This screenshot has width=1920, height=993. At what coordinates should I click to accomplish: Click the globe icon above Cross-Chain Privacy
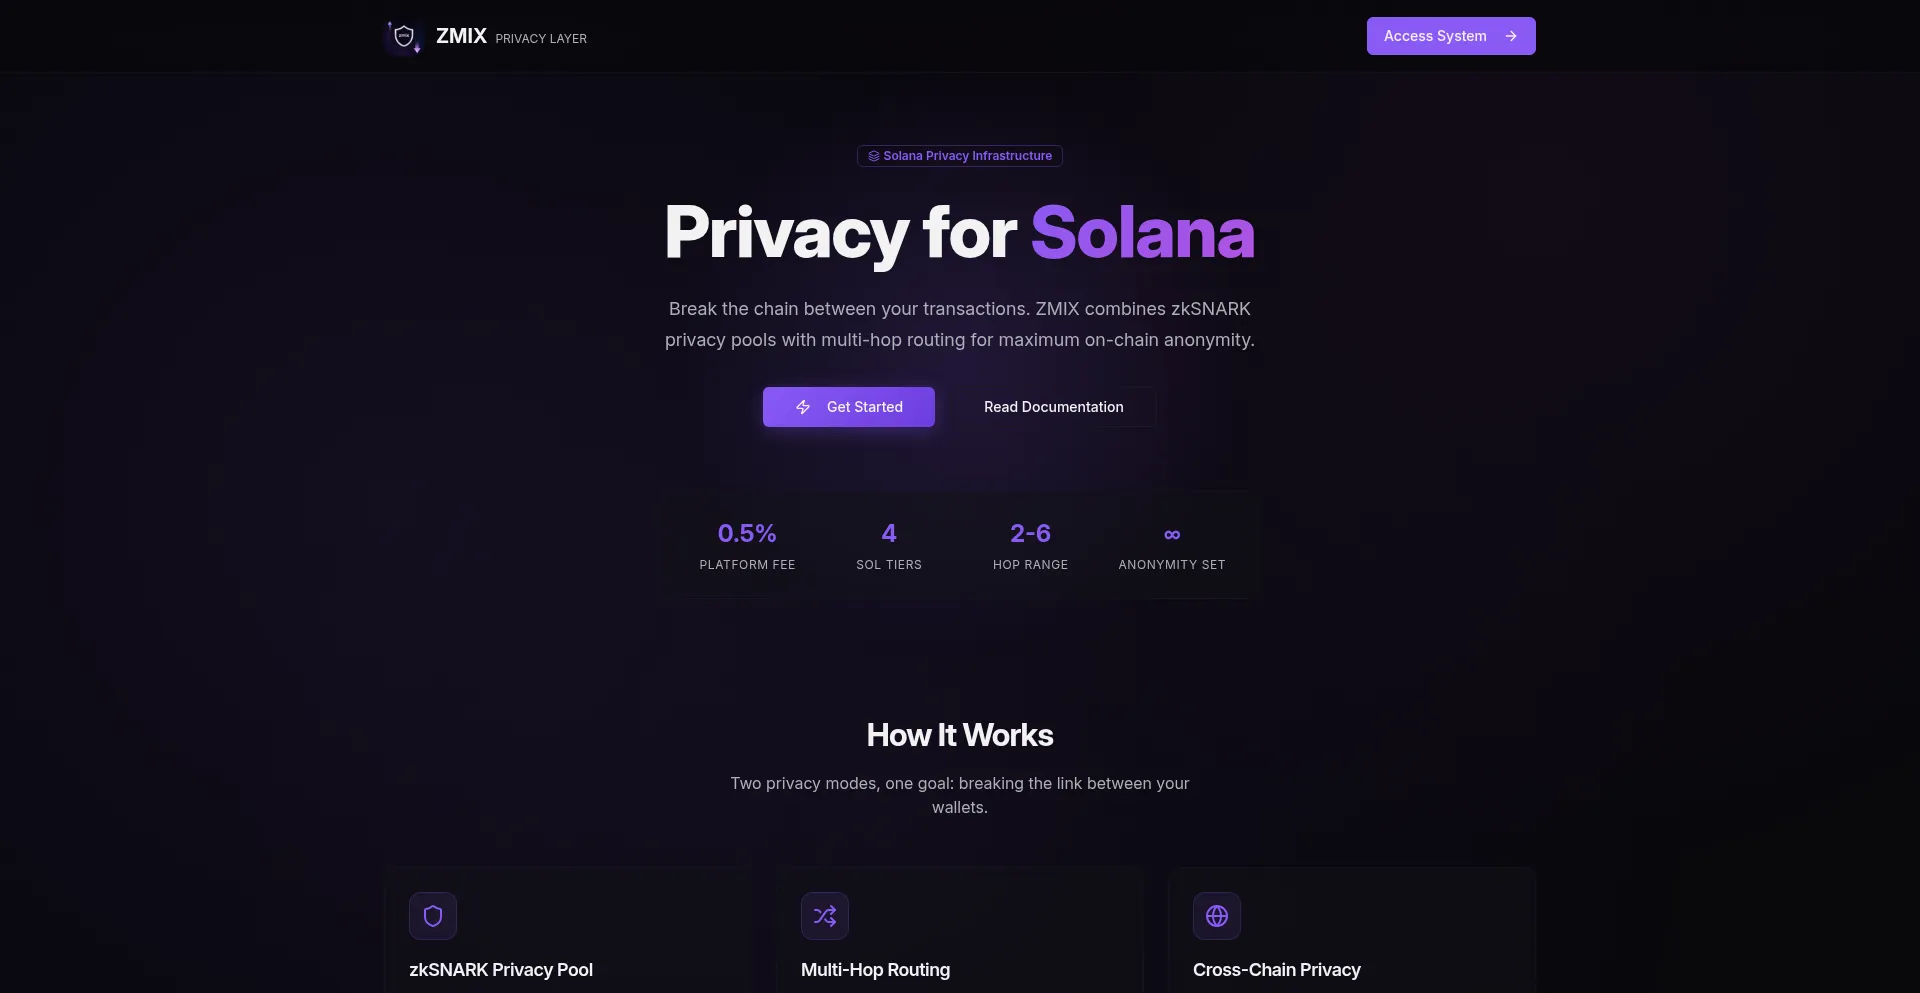tap(1217, 916)
